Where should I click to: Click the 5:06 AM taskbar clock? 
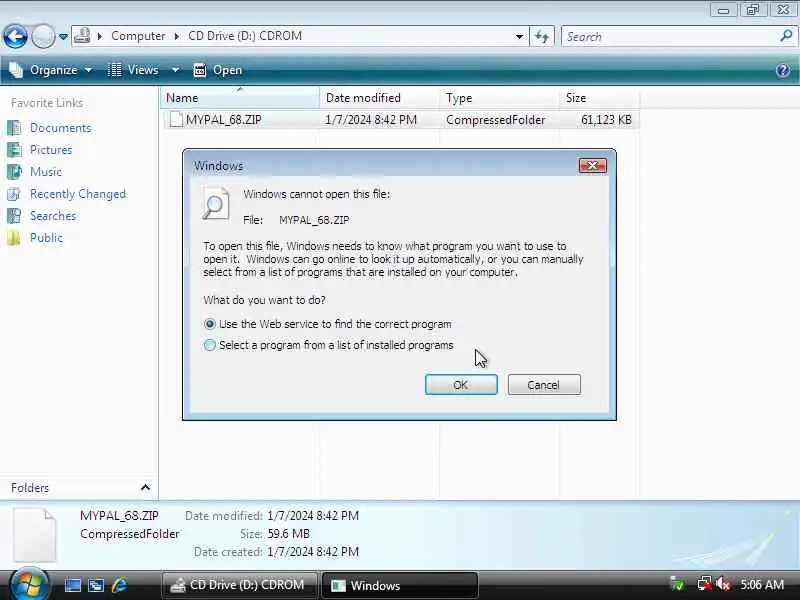[762, 585]
